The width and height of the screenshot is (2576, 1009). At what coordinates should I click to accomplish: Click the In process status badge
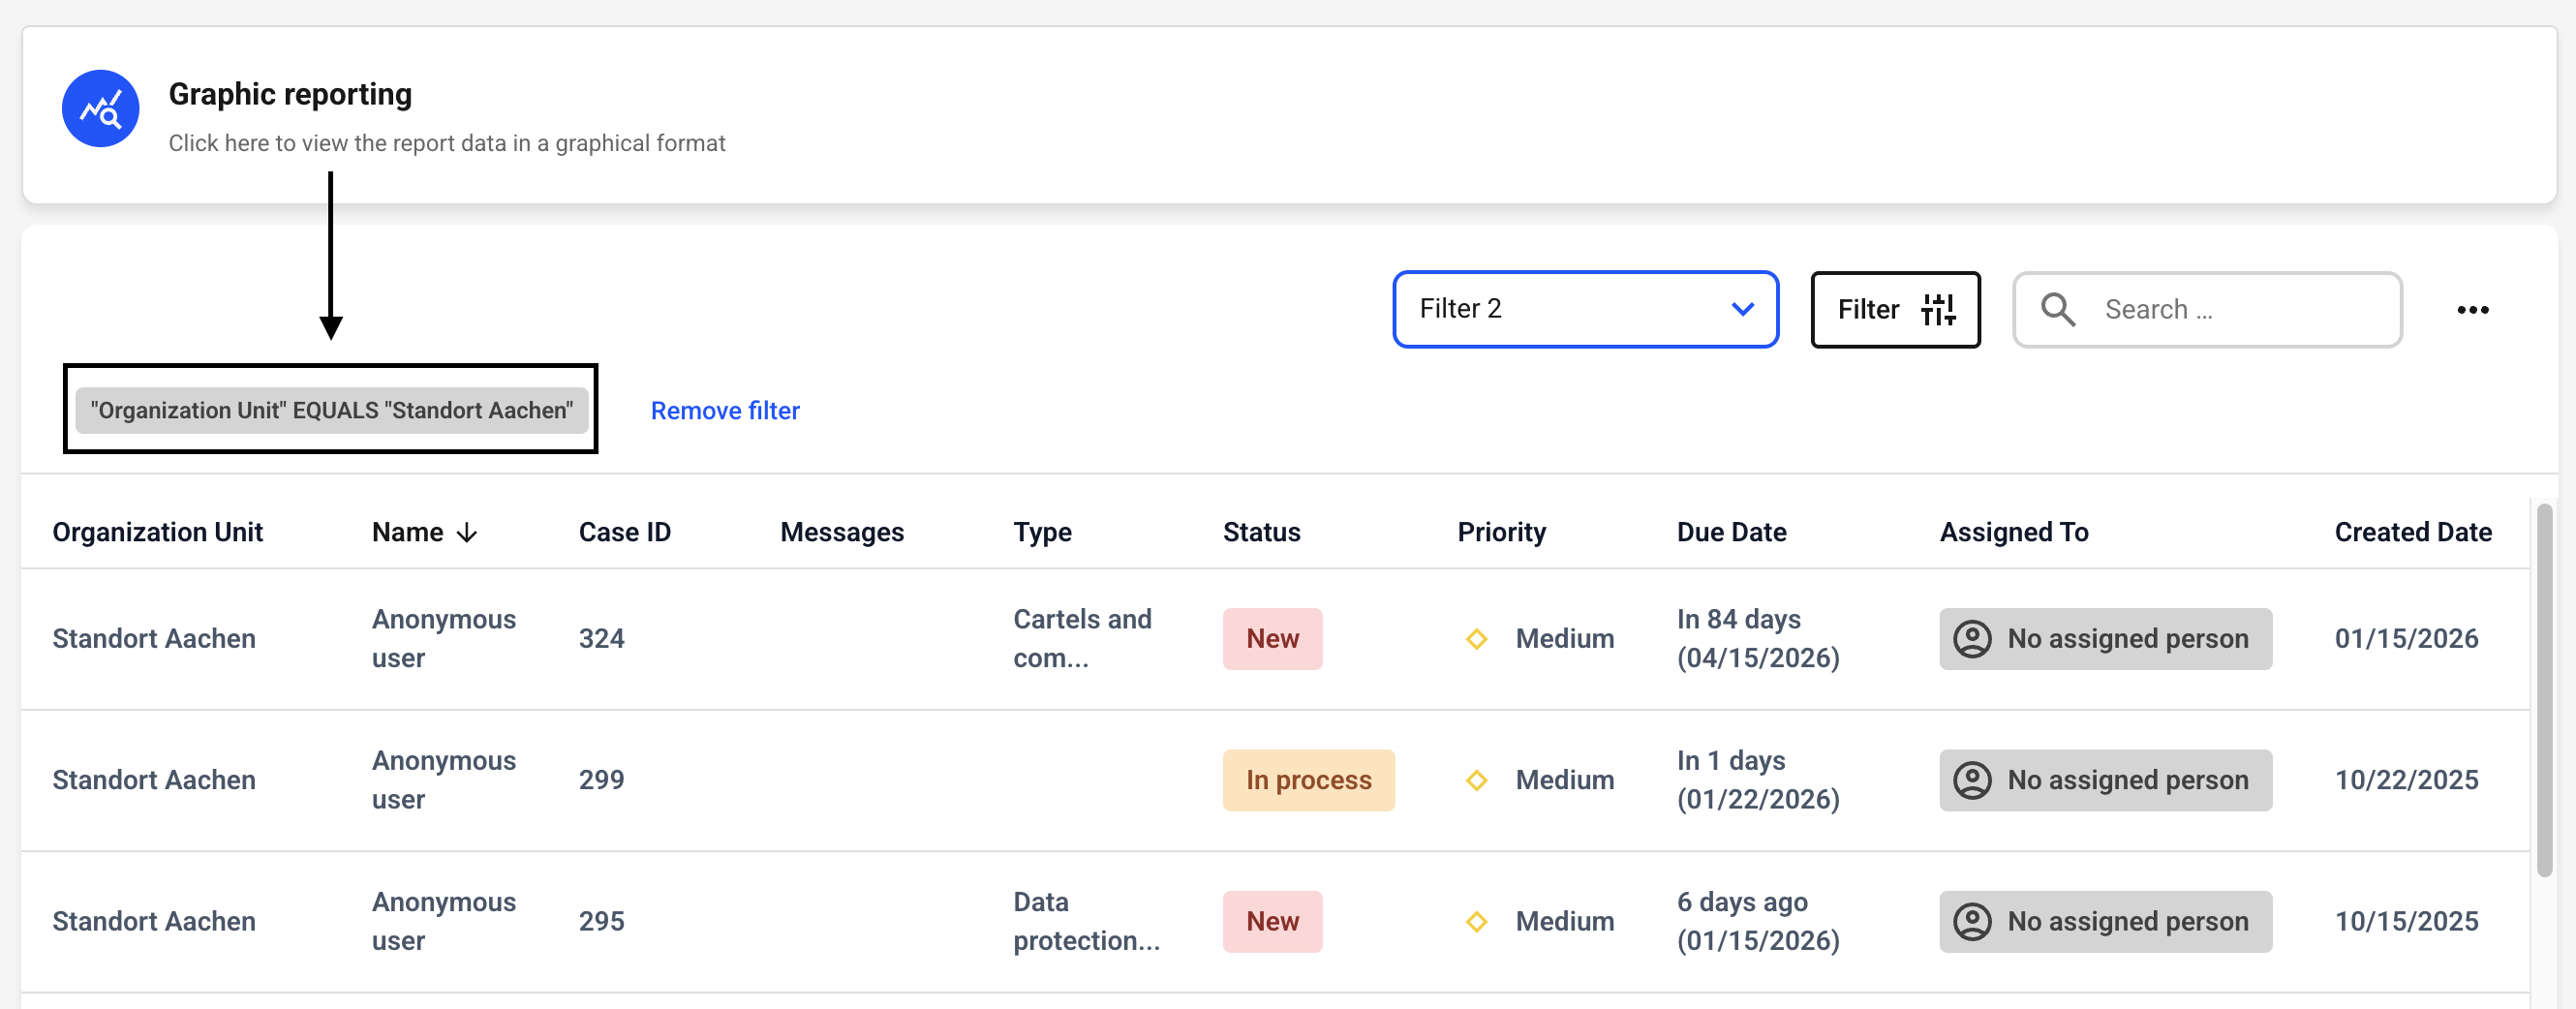[1308, 780]
